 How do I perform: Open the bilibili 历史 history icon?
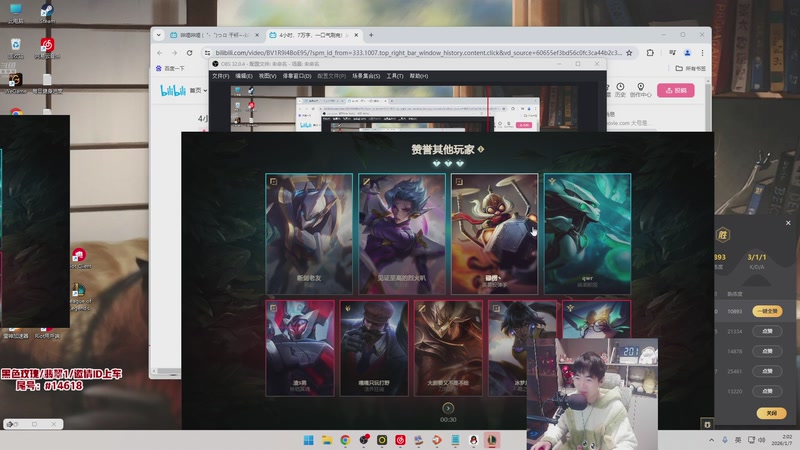620,90
